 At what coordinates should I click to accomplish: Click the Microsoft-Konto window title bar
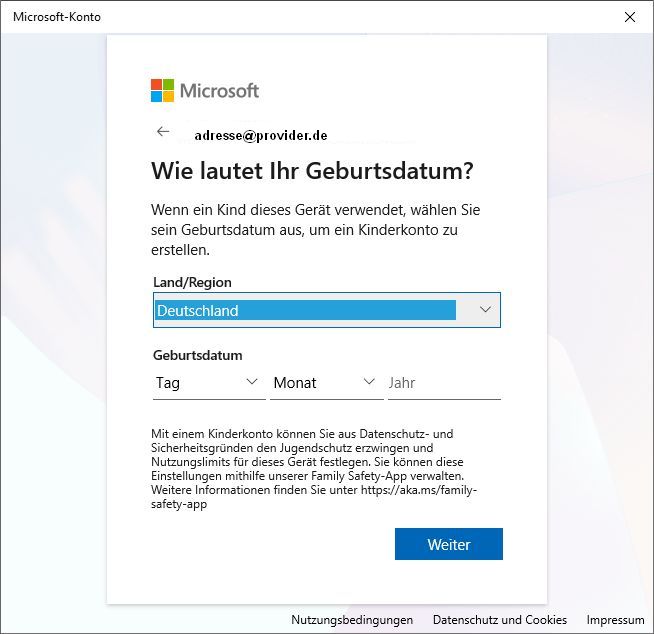coord(300,17)
